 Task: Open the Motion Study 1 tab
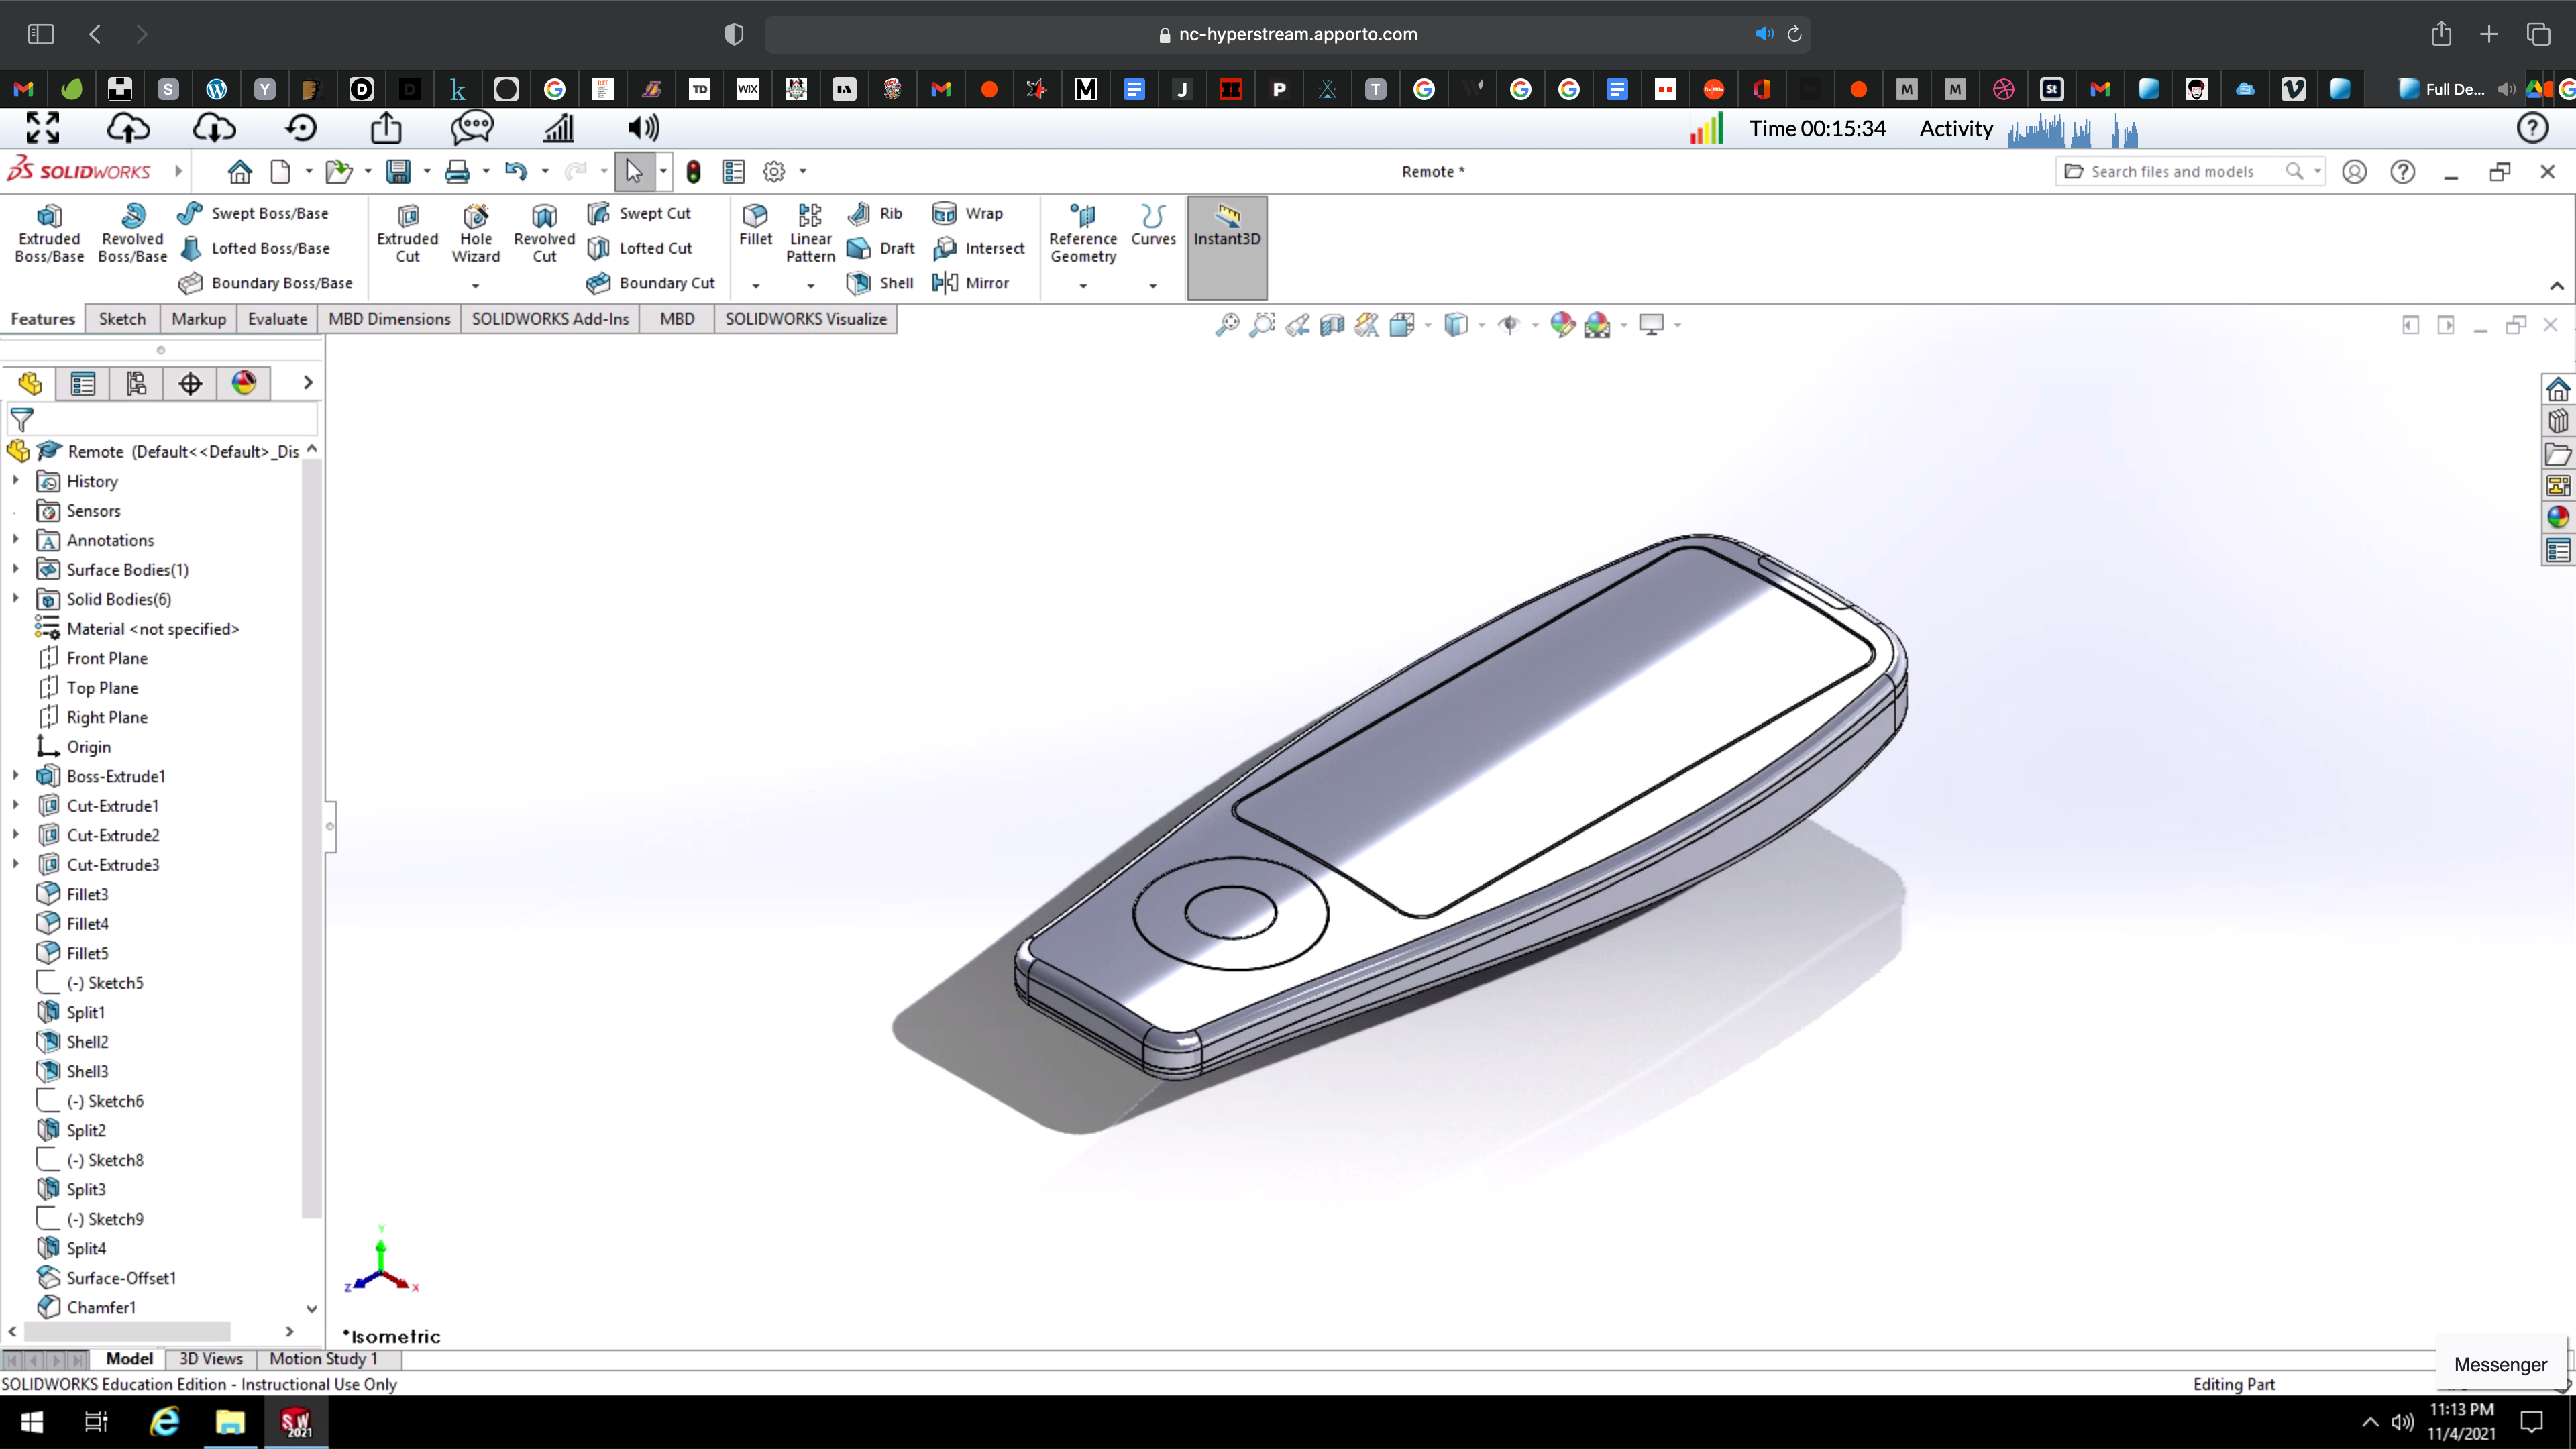pos(323,1359)
